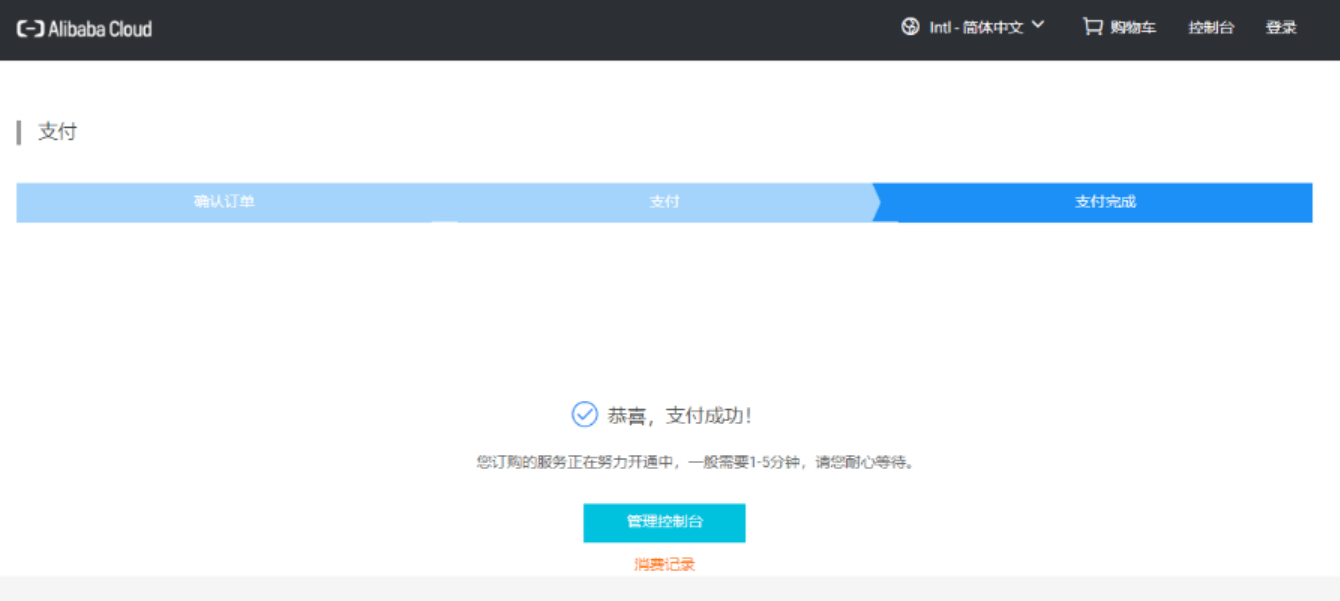The image size is (1340, 601).
Task: Click the globe icon in header
Action: pyautogui.click(x=910, y=27)
